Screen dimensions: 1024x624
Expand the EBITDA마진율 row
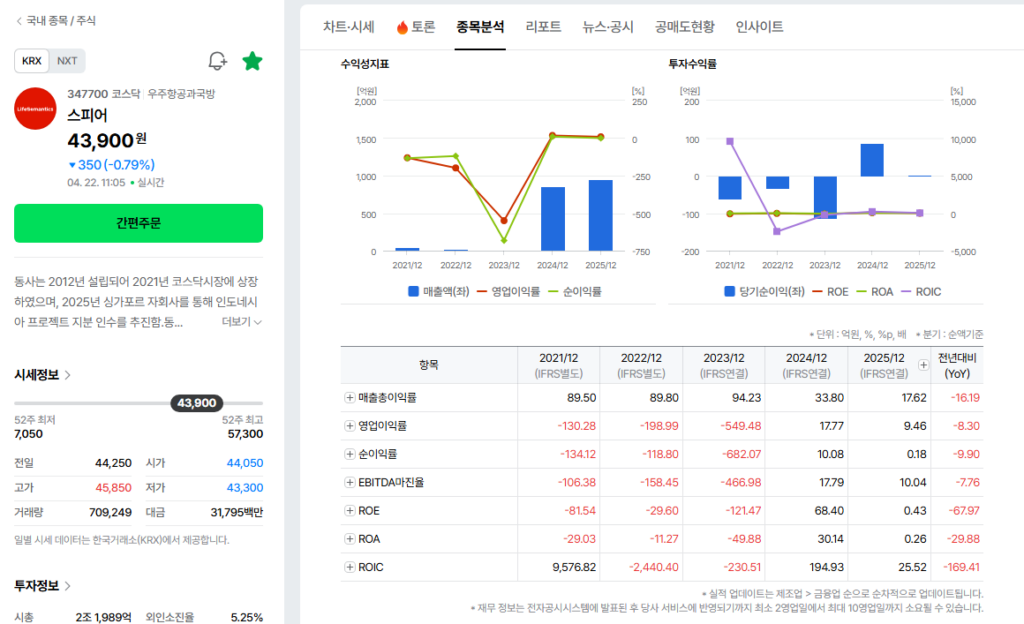349,482
